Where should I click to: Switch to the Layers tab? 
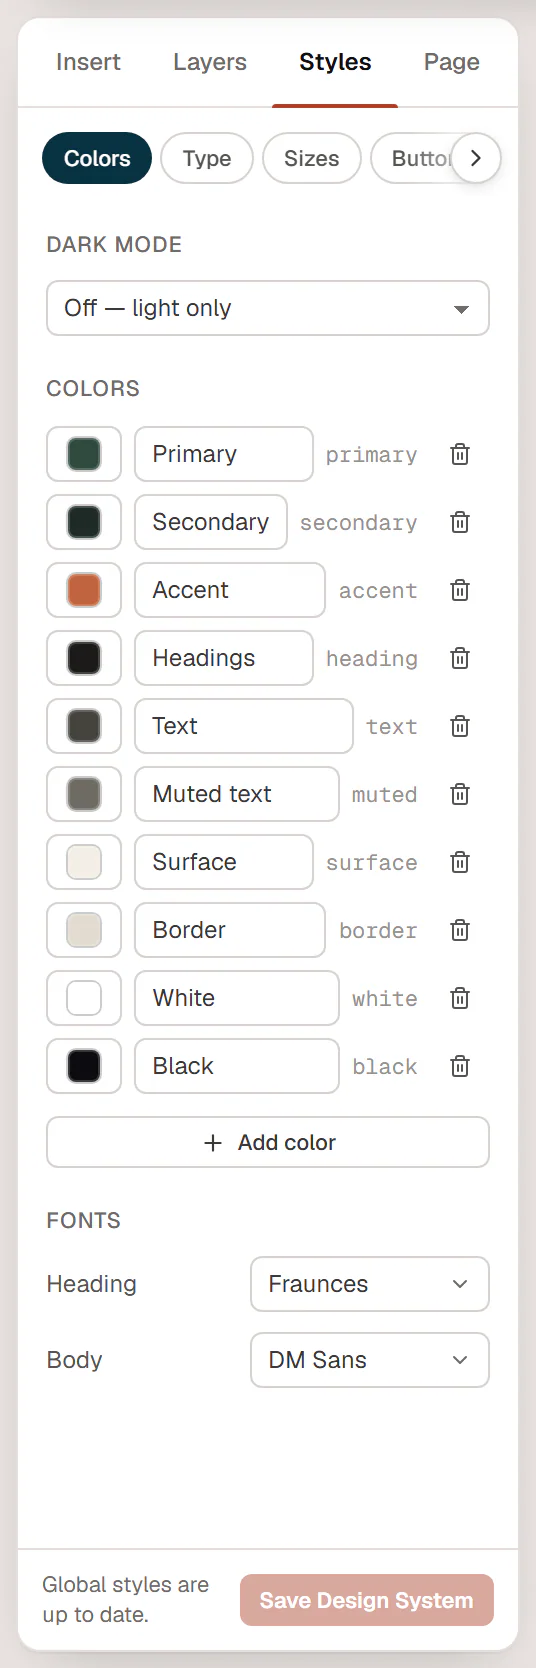coord(210,62)
